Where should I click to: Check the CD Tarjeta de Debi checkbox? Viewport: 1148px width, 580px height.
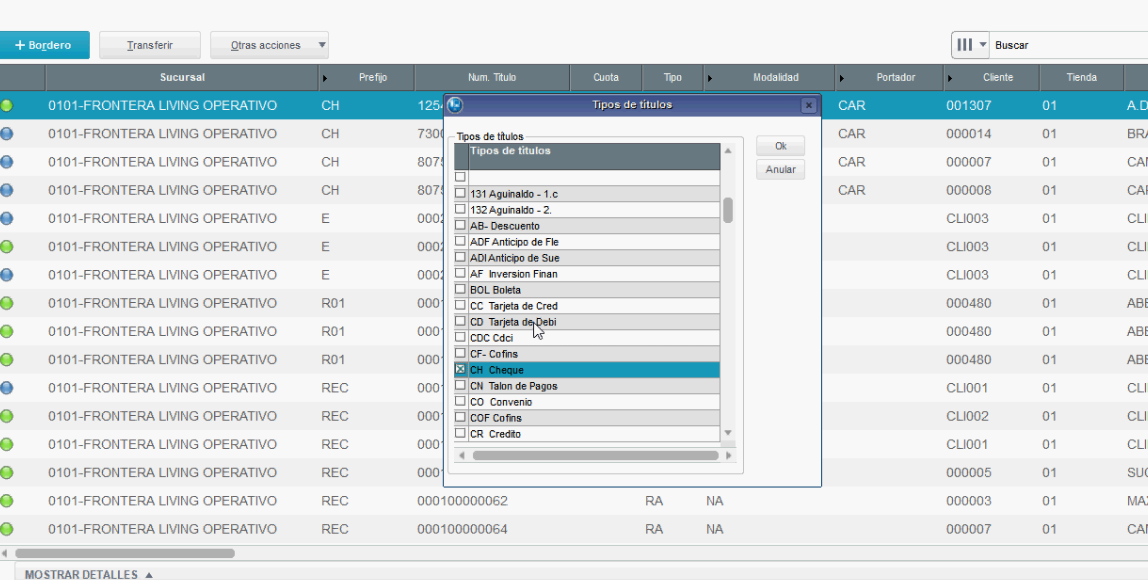(461, 321)
